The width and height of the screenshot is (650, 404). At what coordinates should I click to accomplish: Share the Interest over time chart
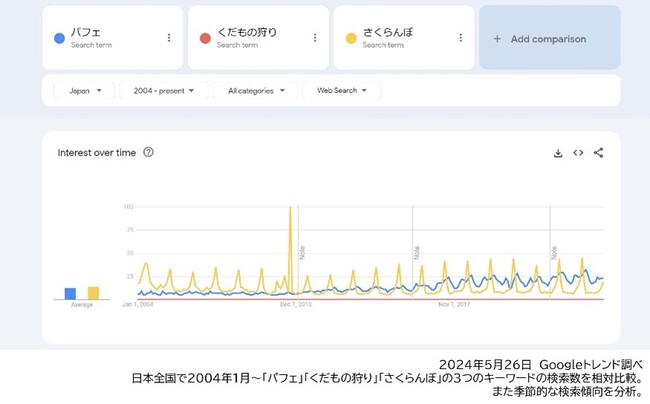598,152
